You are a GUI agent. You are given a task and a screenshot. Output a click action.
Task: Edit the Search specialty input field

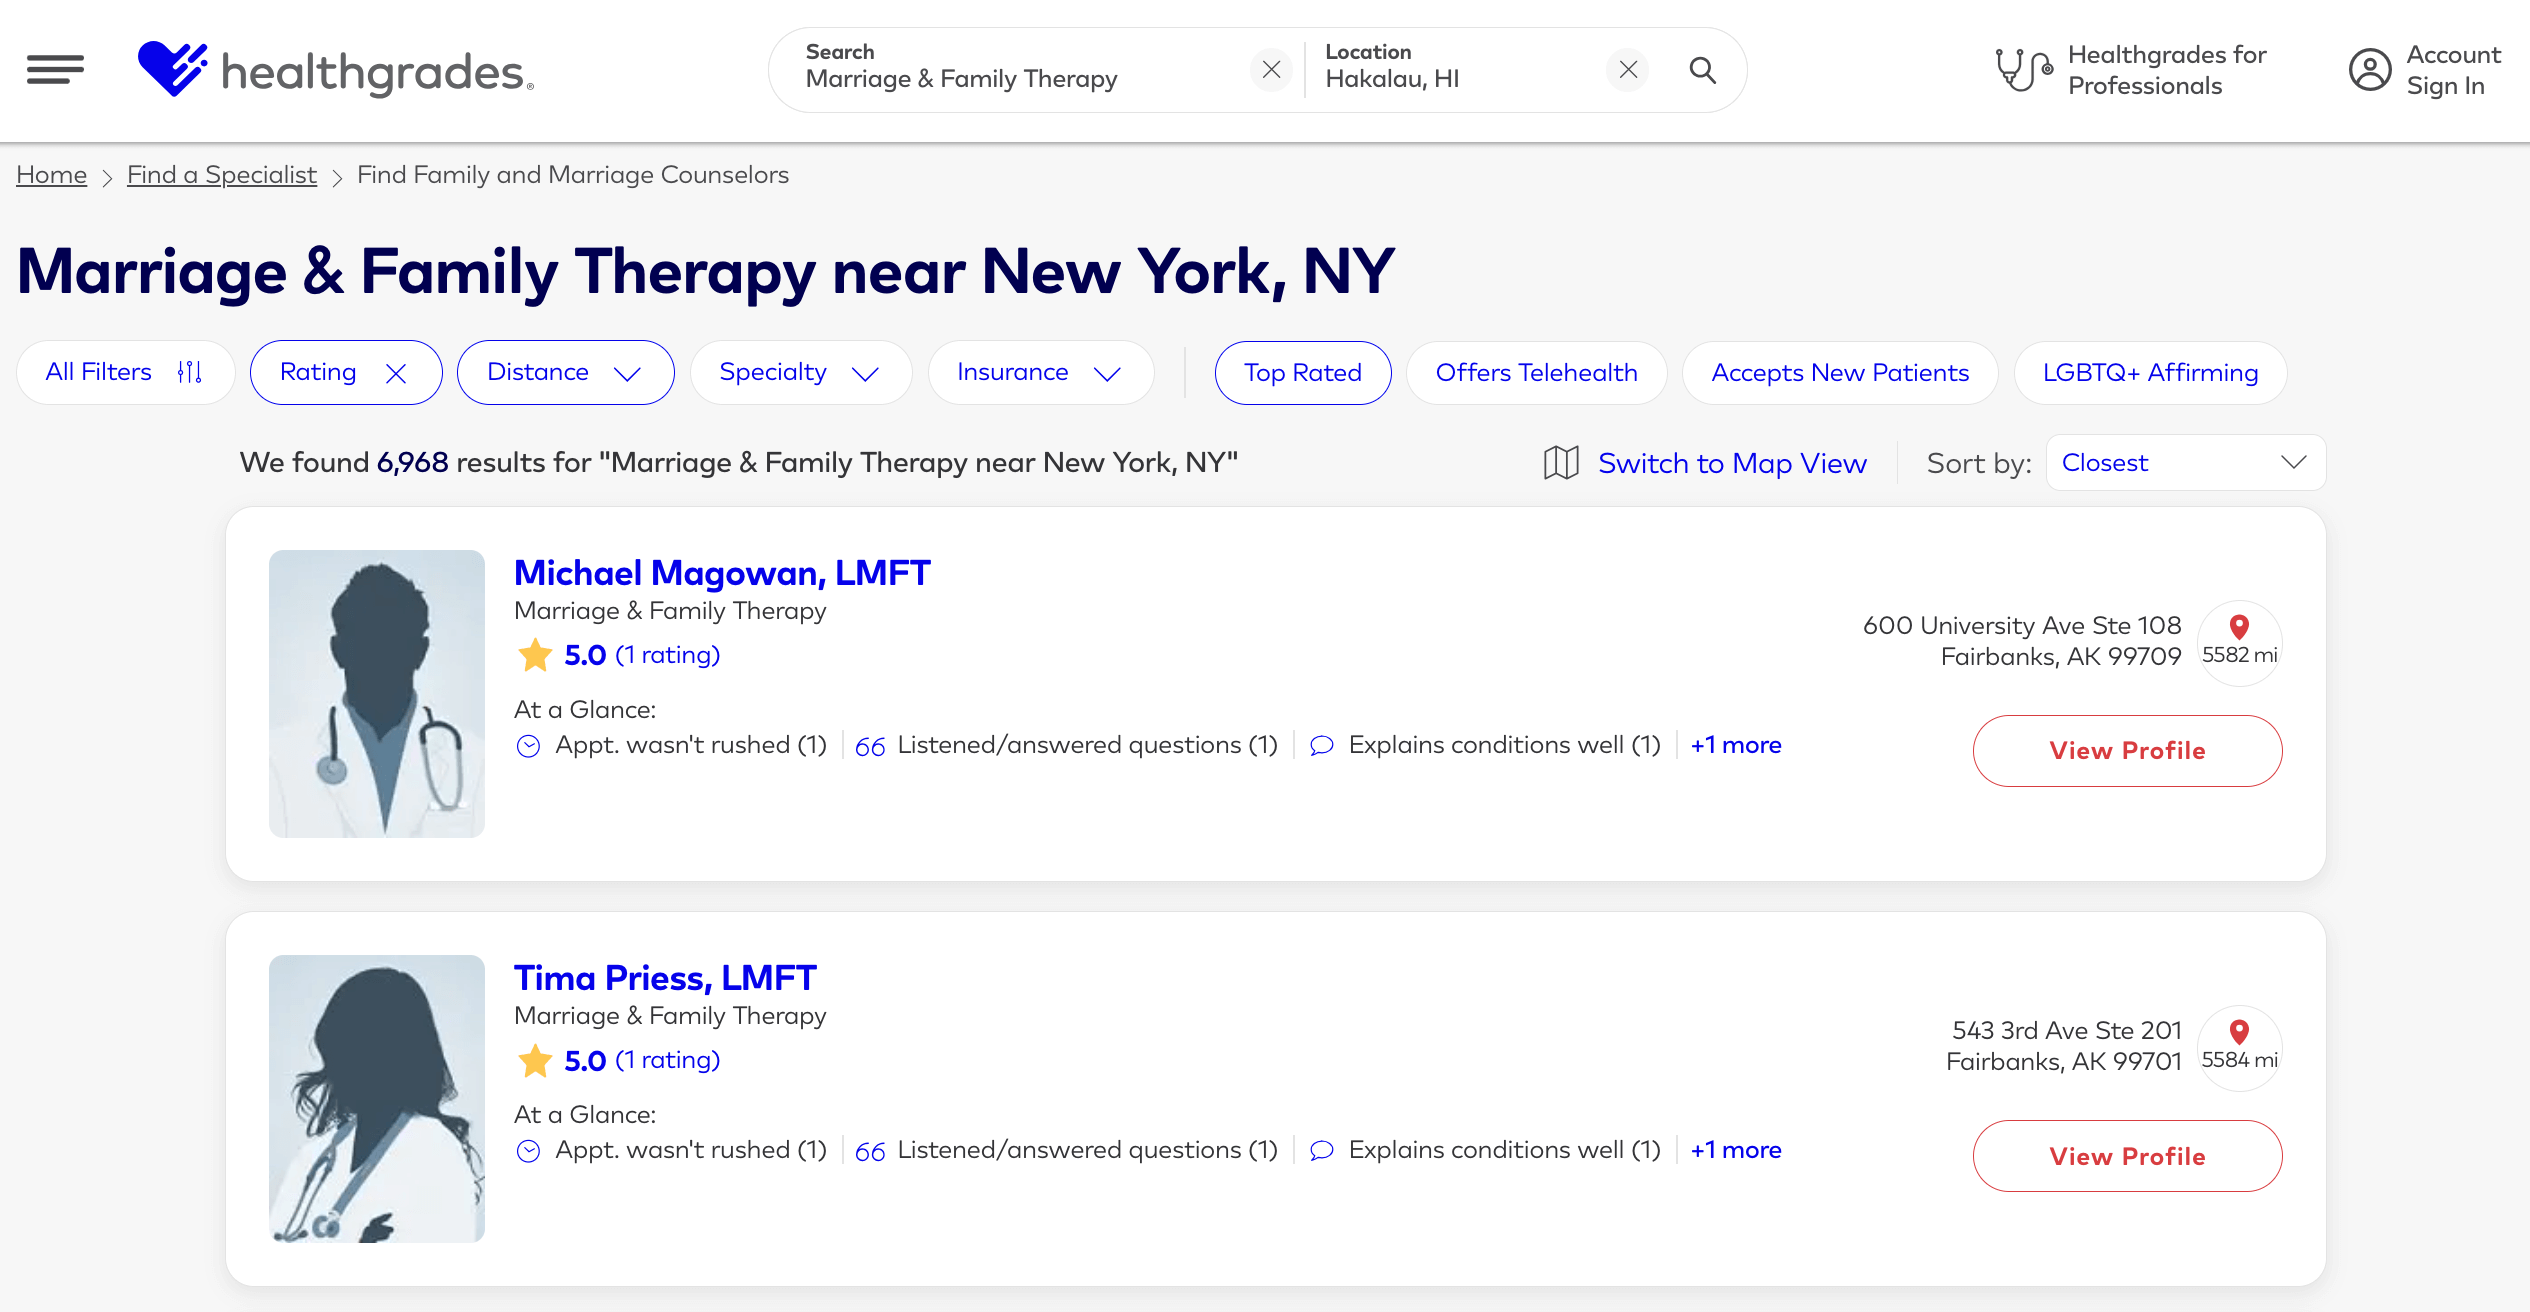pyautogui.click(x=1020, y=68)
